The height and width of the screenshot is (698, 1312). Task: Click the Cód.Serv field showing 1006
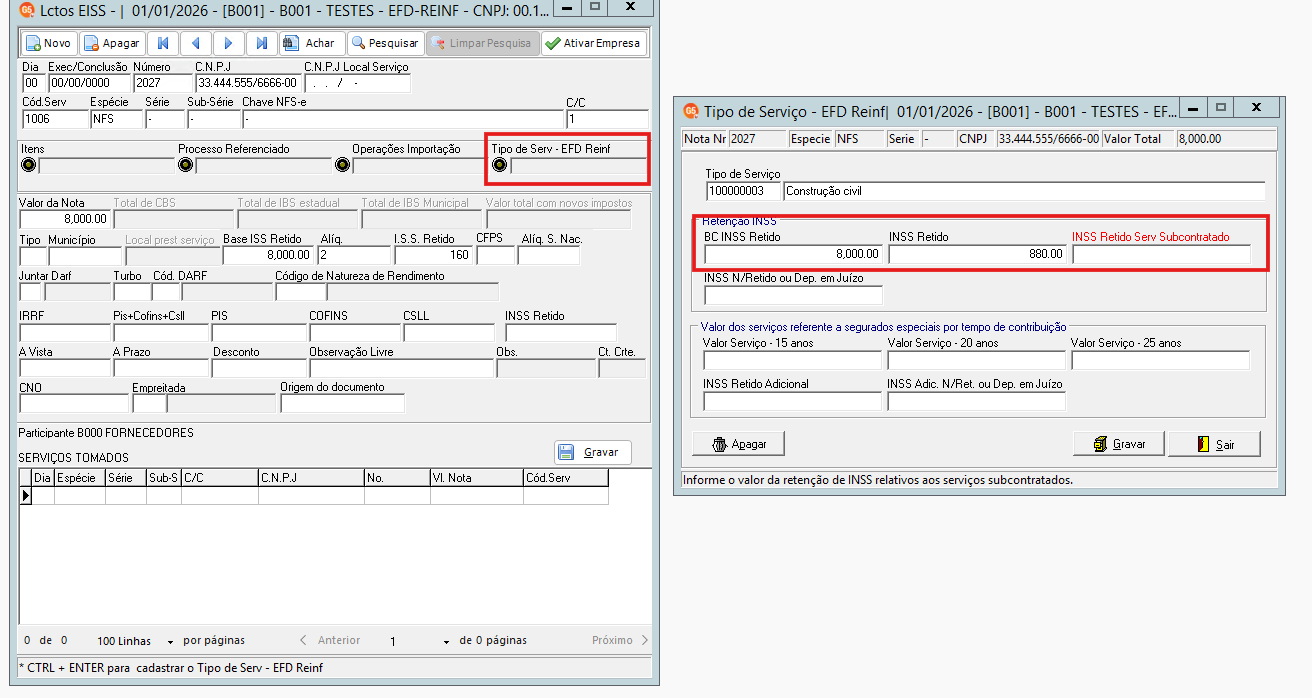point(54,119)
